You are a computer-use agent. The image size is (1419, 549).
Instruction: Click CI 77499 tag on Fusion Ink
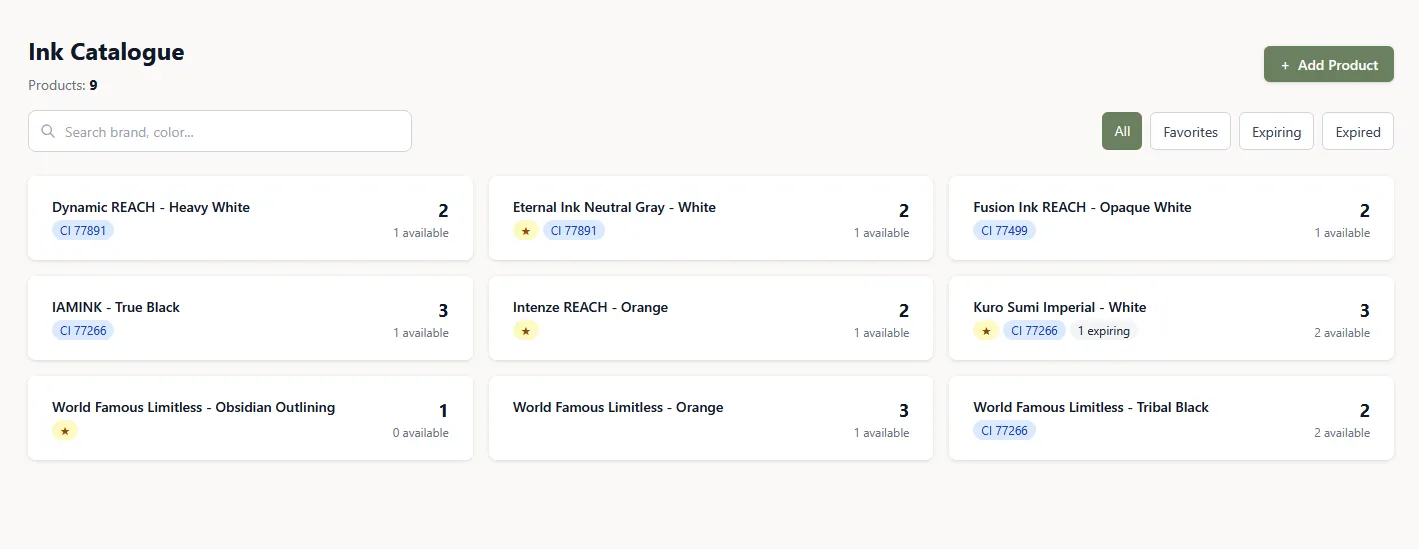[x=1004, y=231]
